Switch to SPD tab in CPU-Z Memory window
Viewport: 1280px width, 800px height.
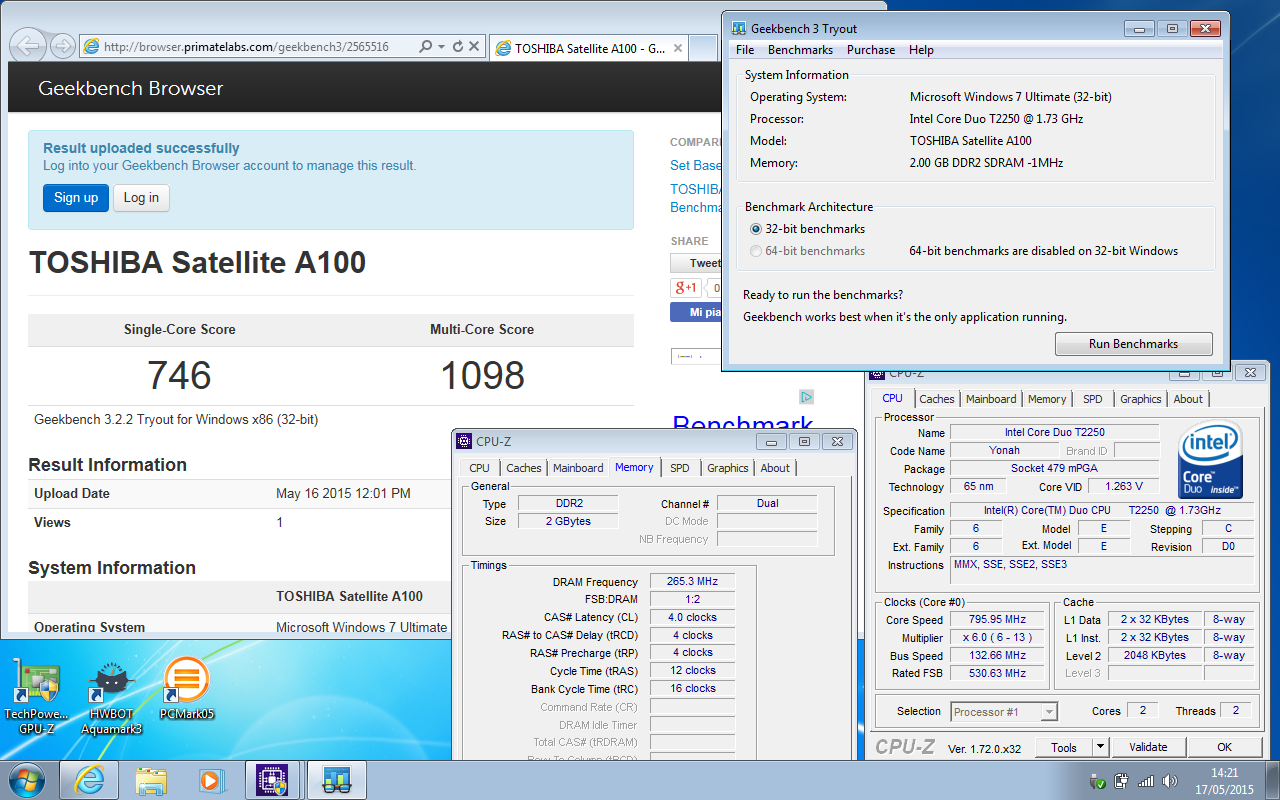point(680,468)
